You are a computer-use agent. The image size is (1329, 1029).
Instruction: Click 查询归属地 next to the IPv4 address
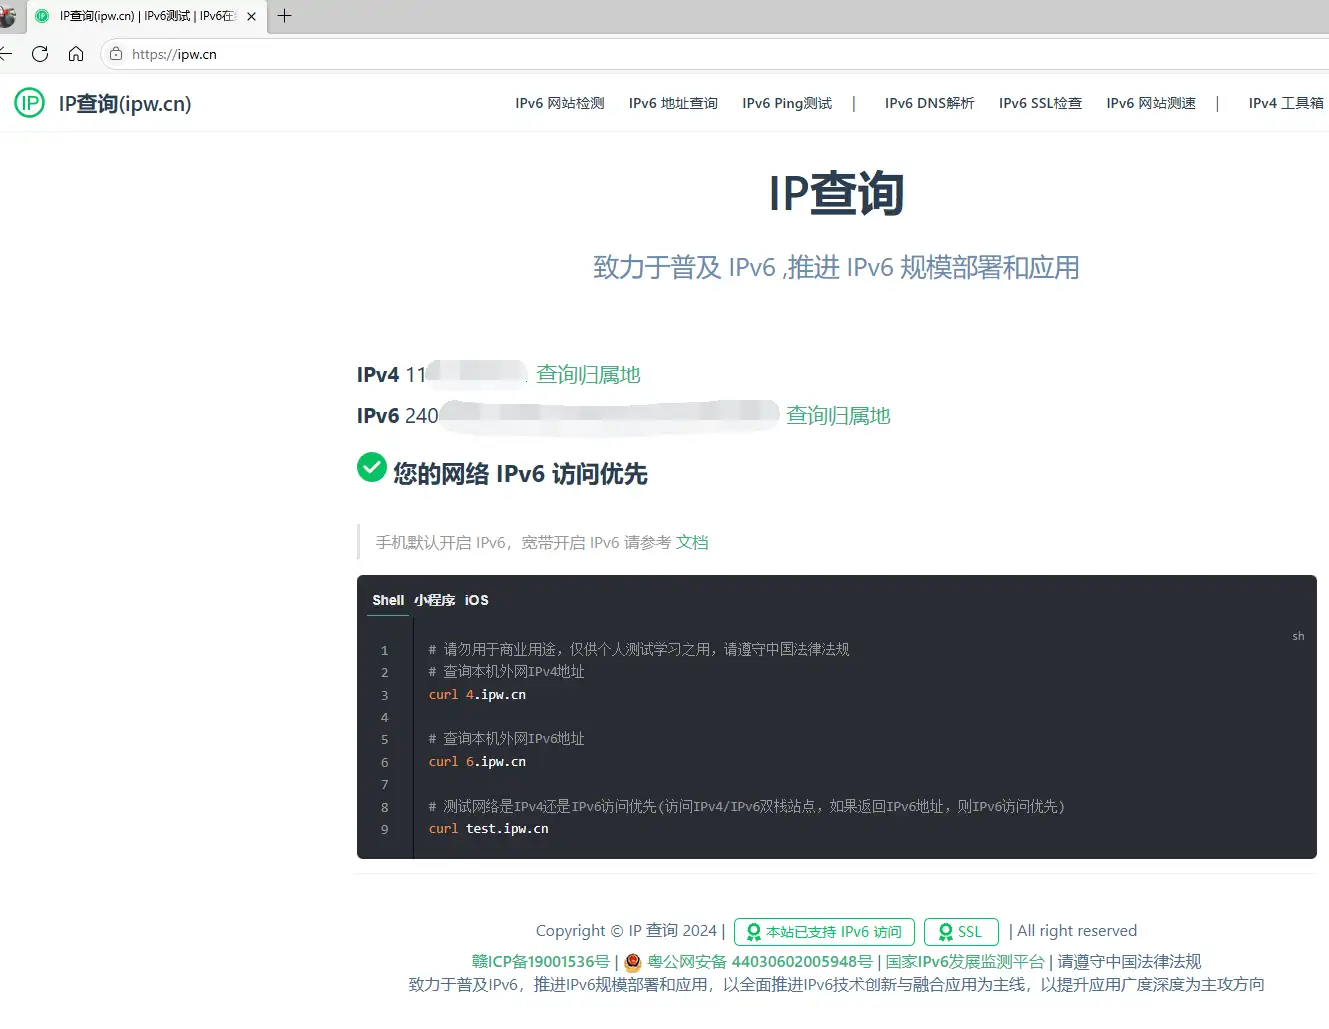[588, 374]
